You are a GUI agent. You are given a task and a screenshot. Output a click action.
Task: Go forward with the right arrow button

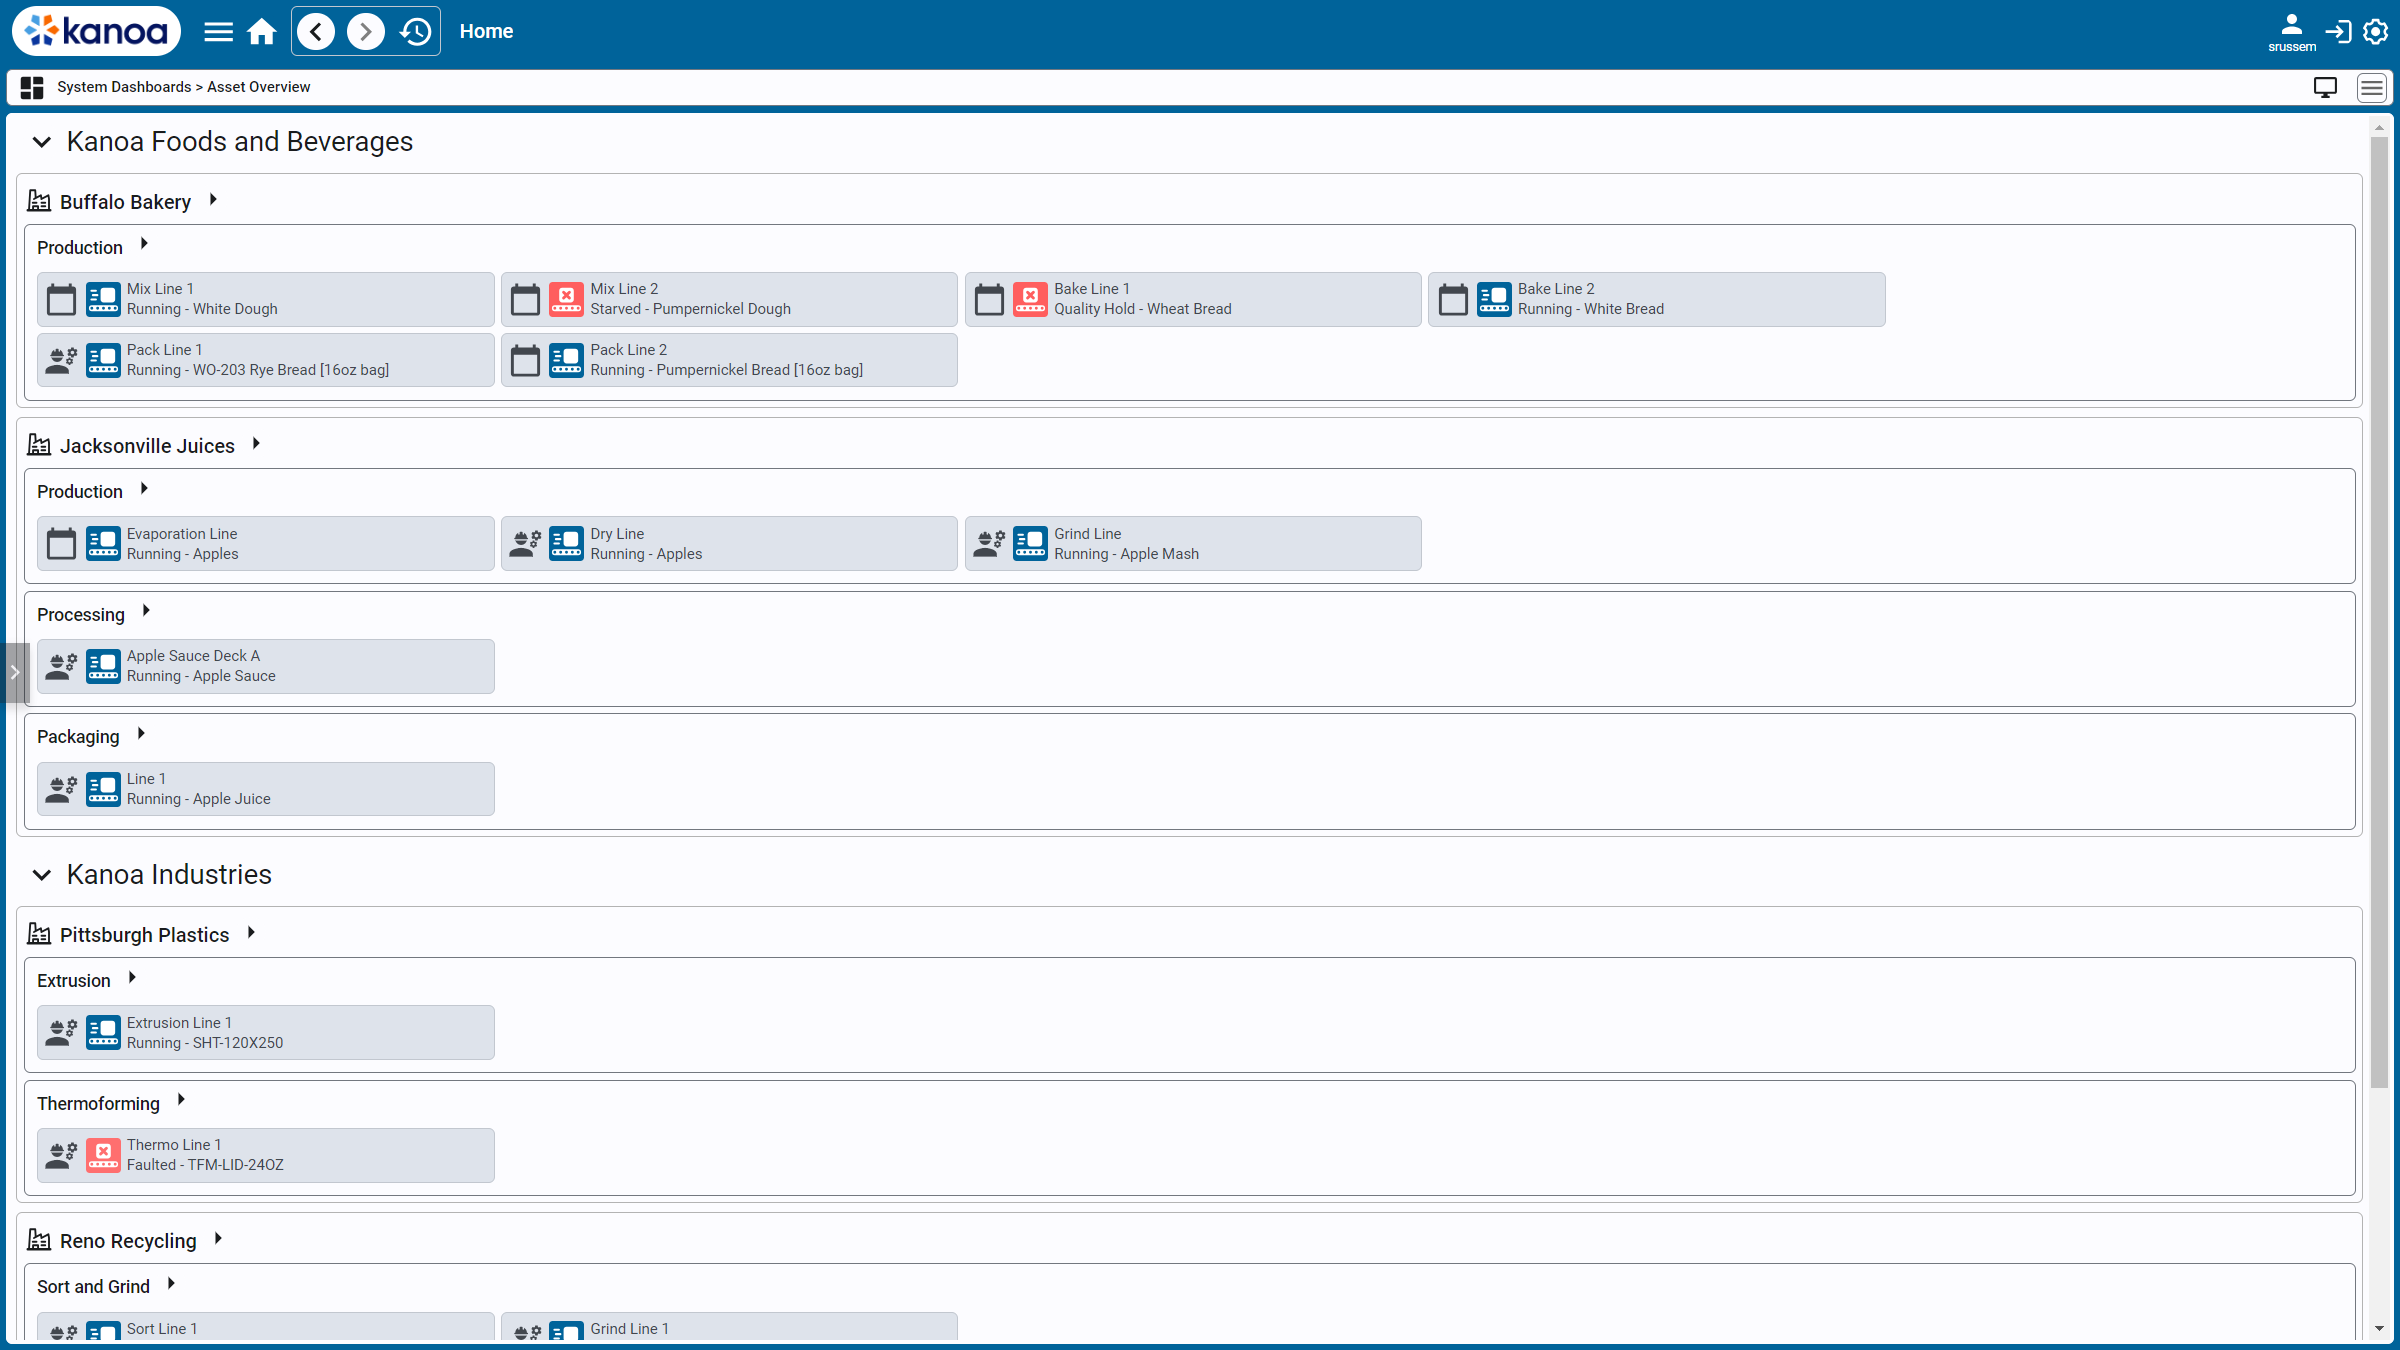[365, 32]
